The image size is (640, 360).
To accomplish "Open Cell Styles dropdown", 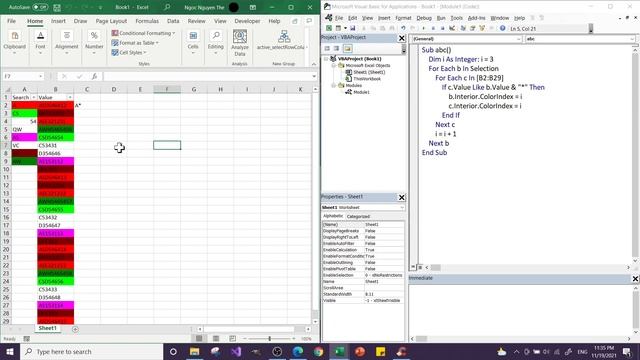I will (129, 53).
